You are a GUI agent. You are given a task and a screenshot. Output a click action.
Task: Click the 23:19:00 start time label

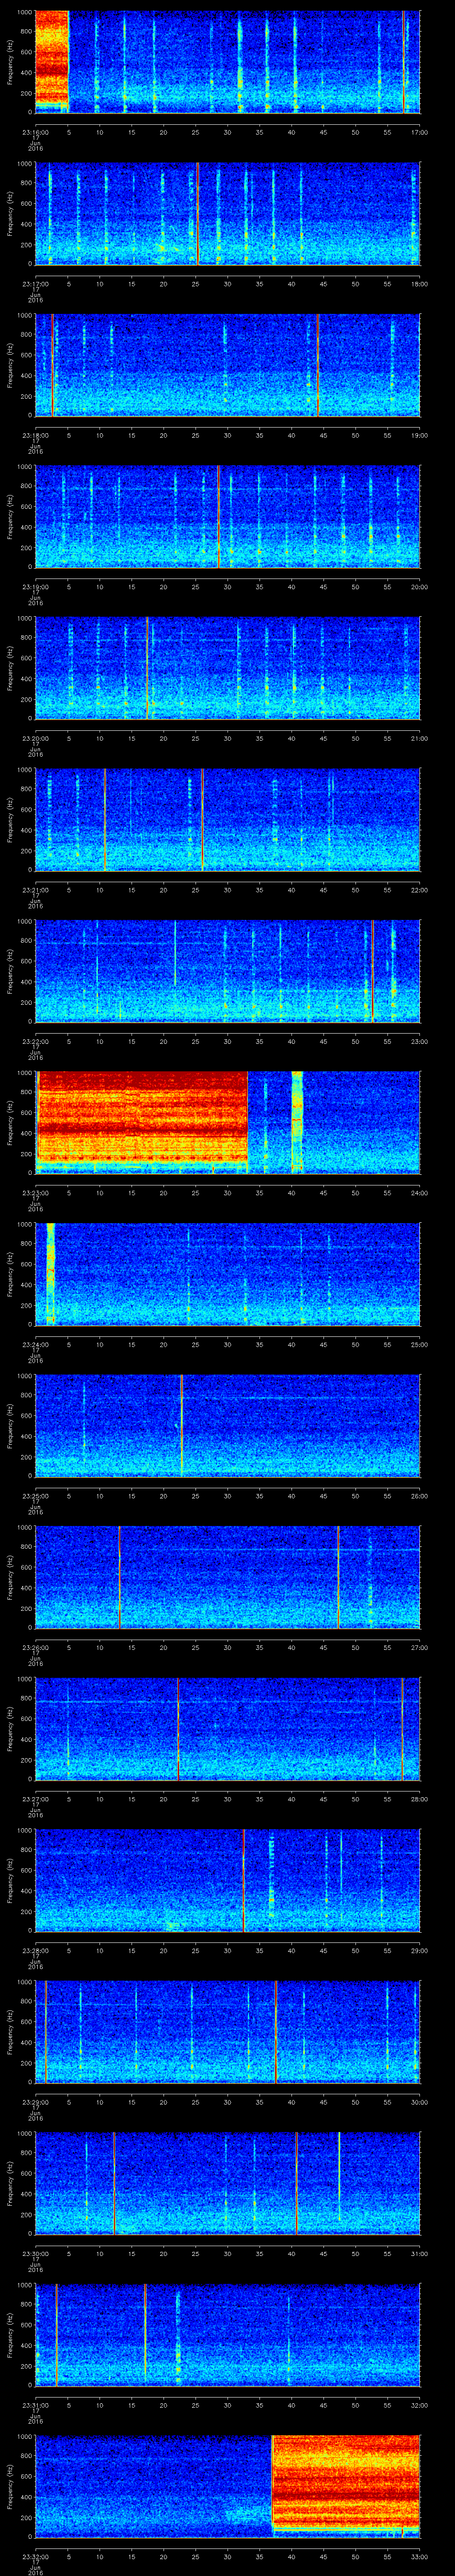tap(35, 587)
